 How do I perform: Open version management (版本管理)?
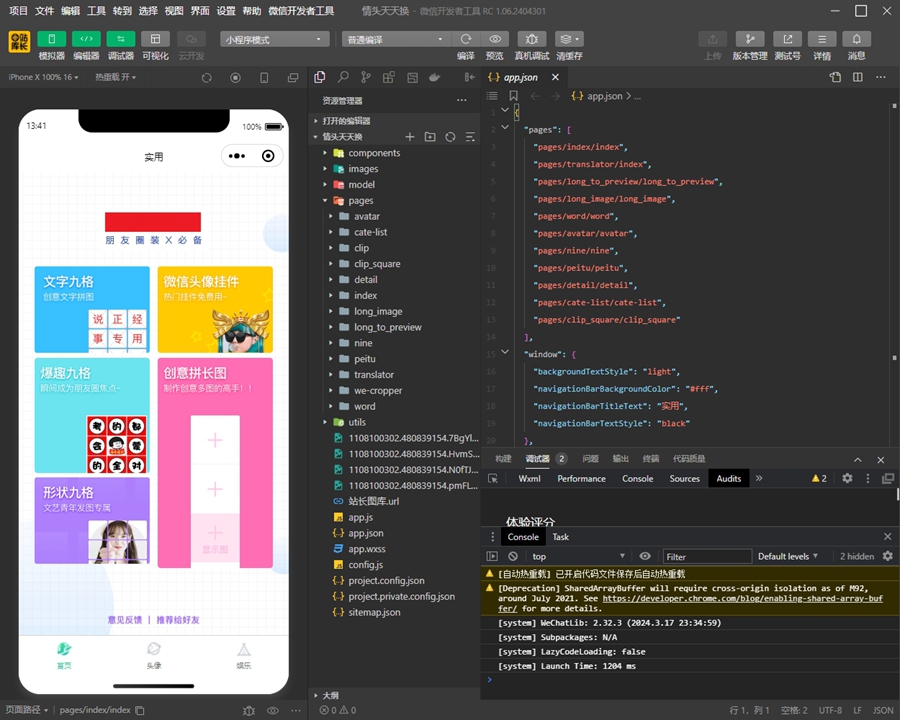click(x=750, y=39)
